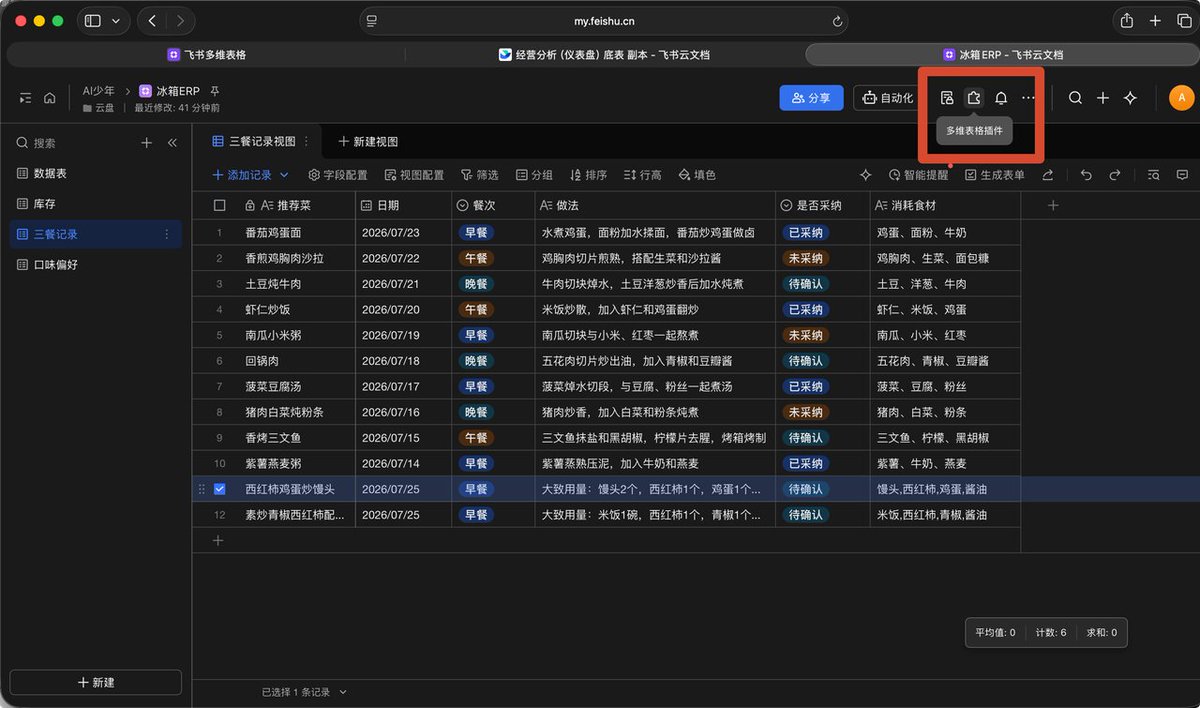Click the notification bell icon
1200x708 pixels.
click(x=1001, y=98)
